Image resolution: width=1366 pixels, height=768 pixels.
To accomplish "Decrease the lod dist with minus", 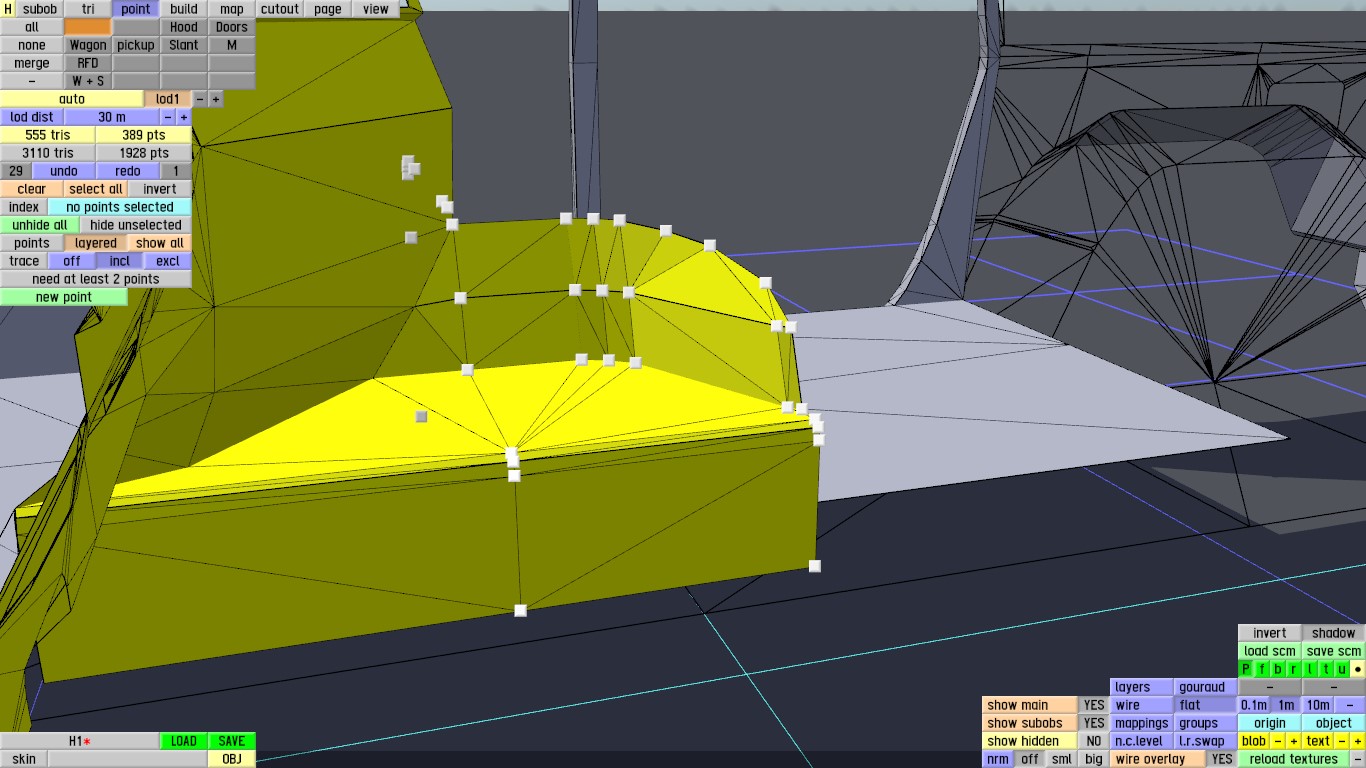I will pos(168,117).
